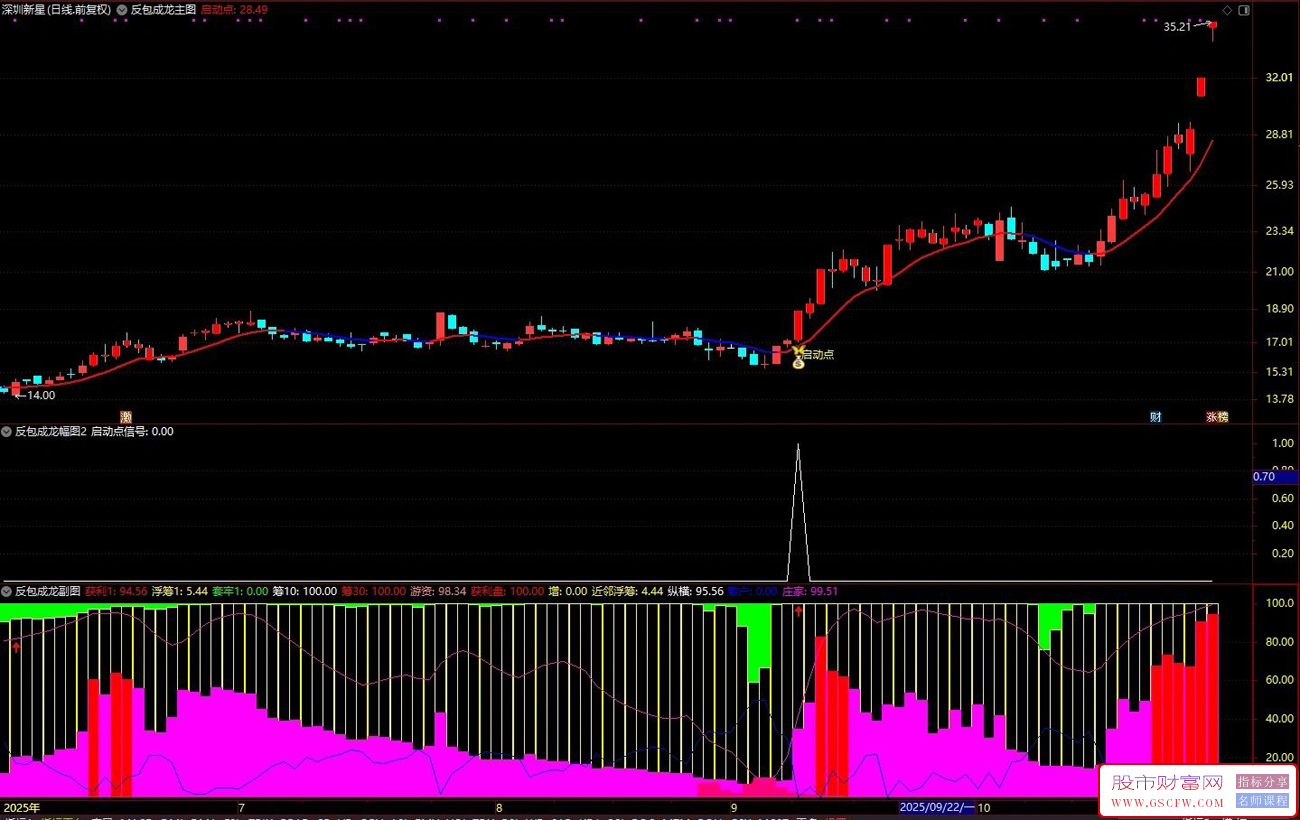Expand the 反包成龙副图 indicator dropdown
Viewport: 1300px width, 820px height.
pos(6,591)
